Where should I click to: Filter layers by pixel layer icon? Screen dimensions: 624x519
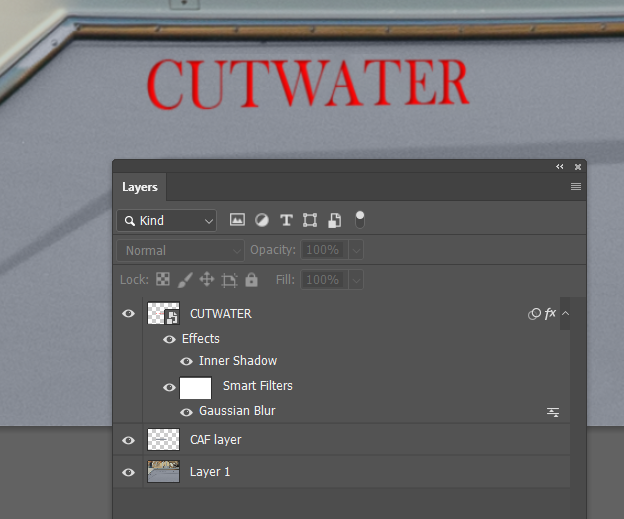(x=237, y=220)
